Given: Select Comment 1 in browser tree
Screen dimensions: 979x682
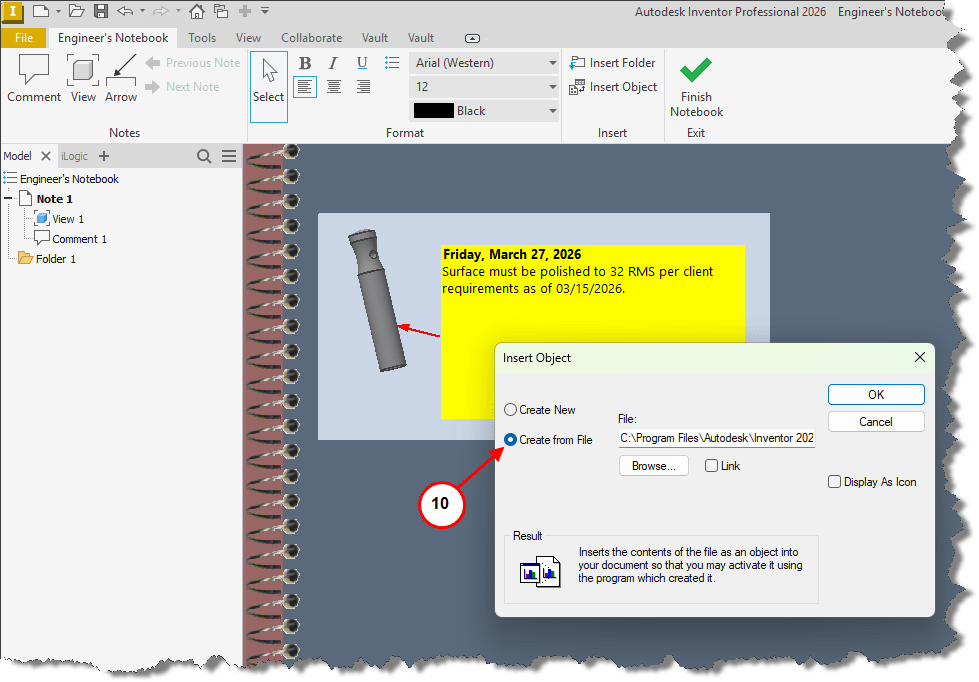Looking at the screenshot, I should pyautogui.click(x=71, y=239).
